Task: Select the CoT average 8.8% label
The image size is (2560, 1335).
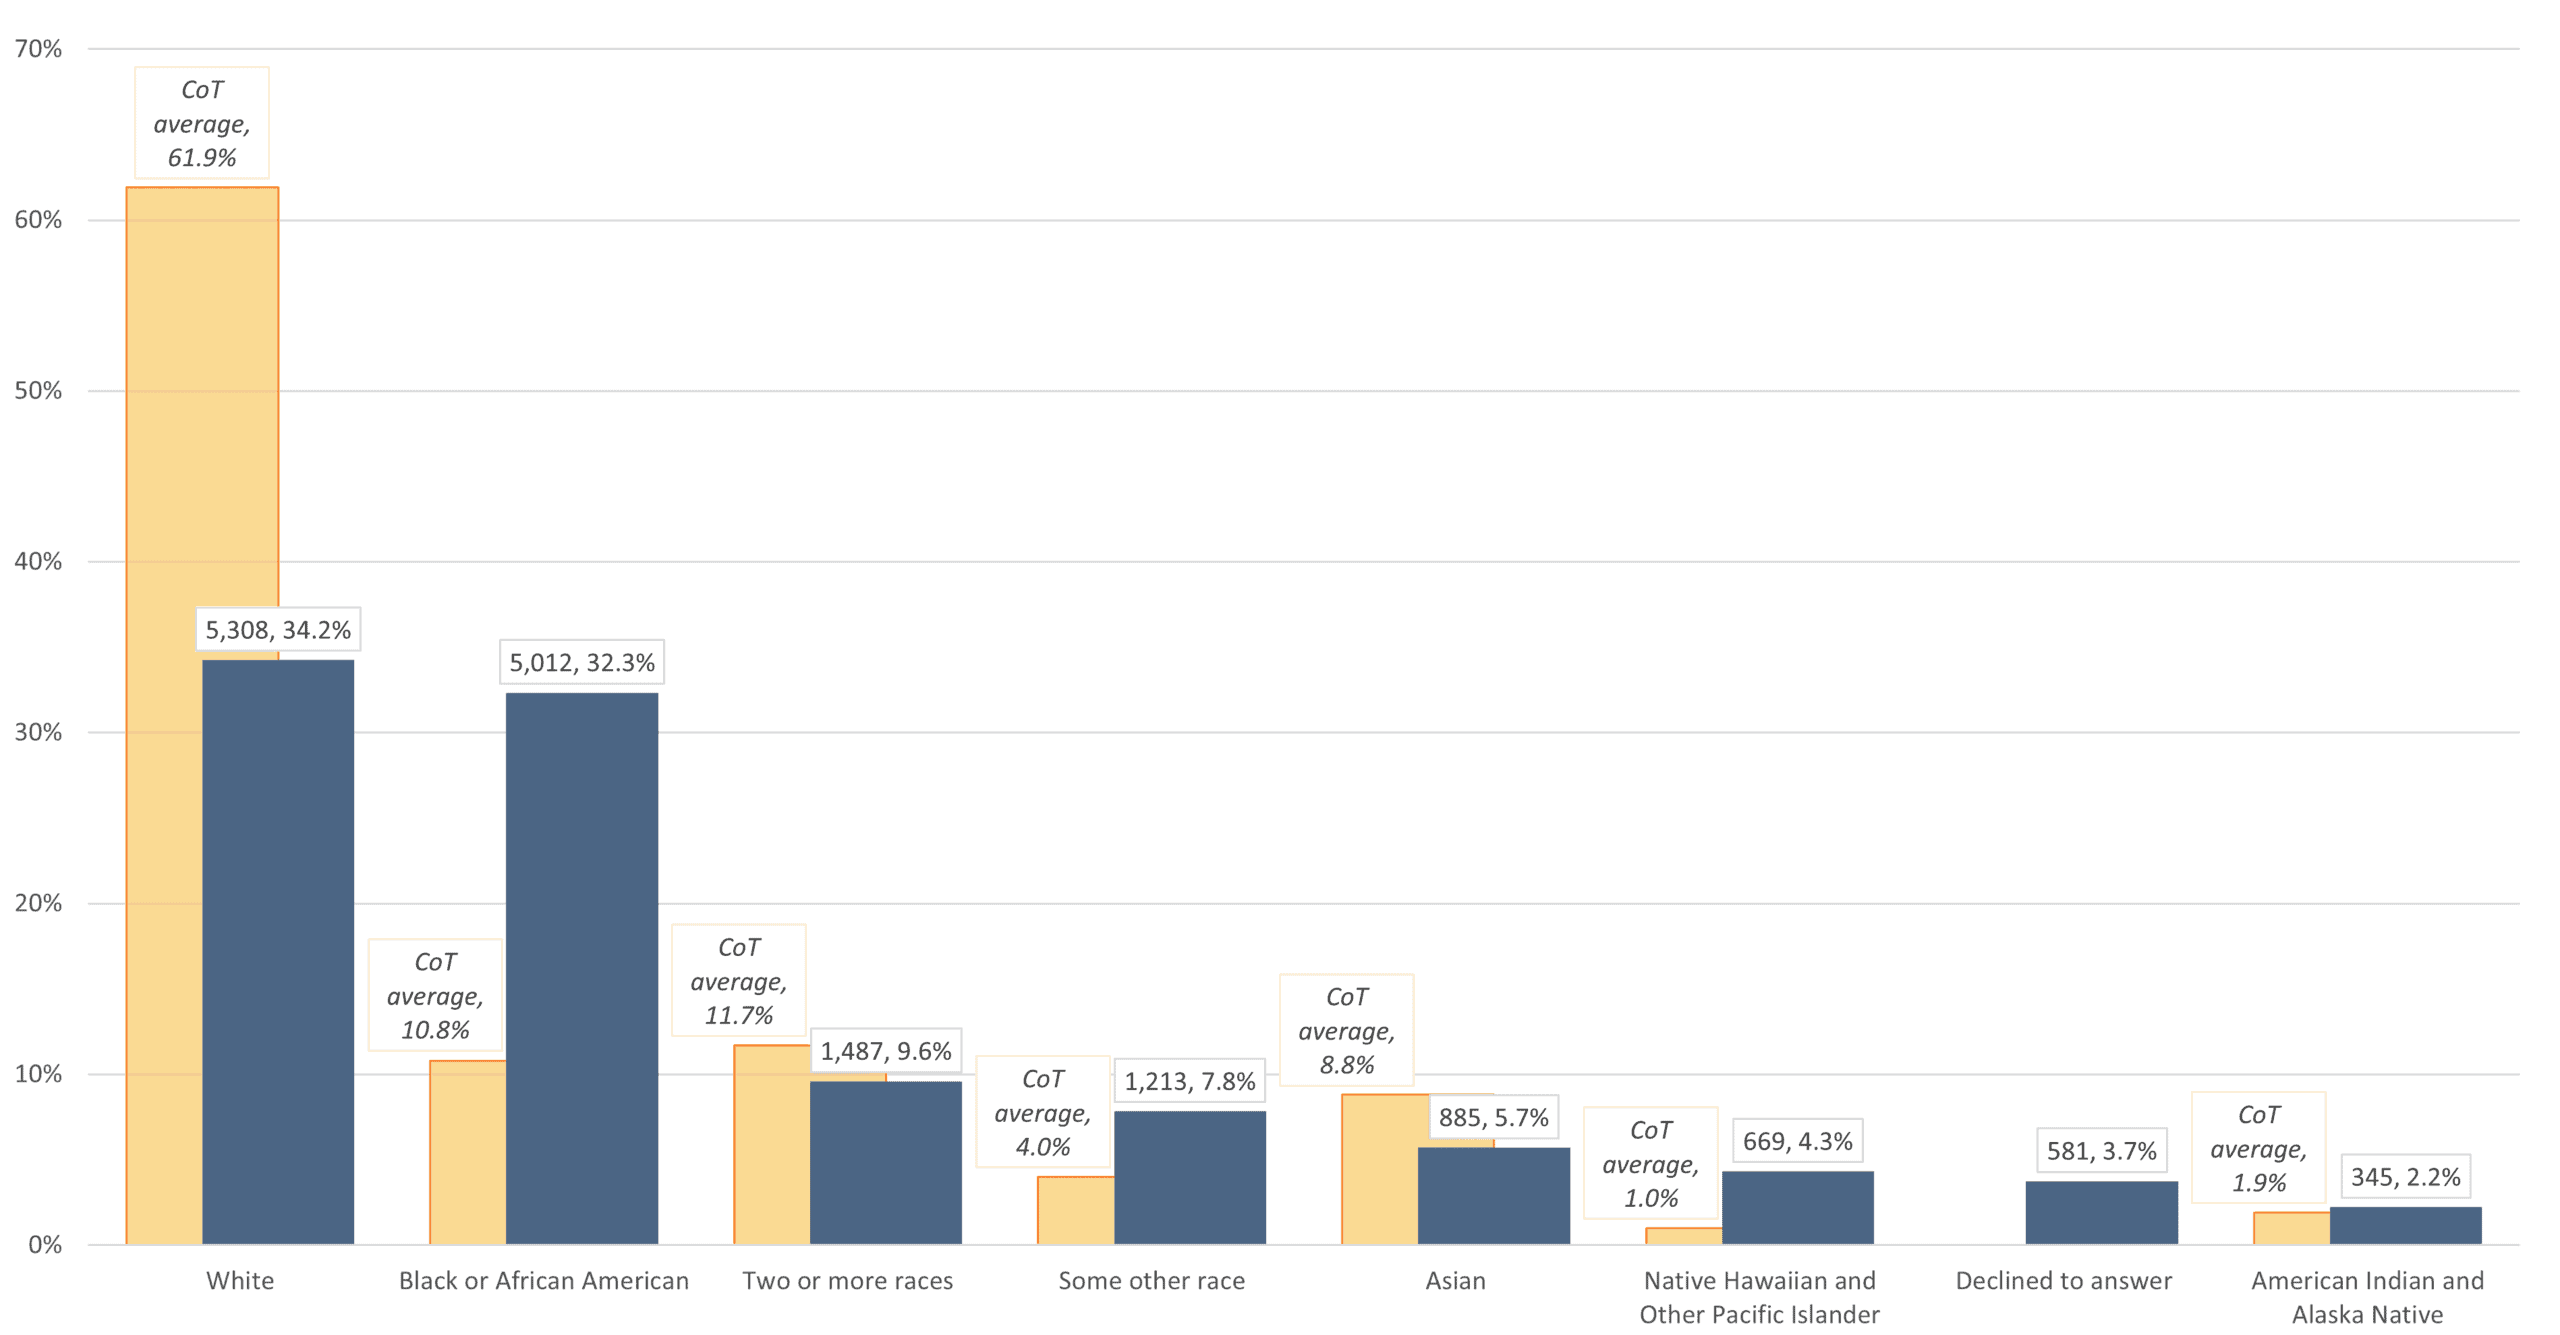Action: (x=1347, y=1030)
